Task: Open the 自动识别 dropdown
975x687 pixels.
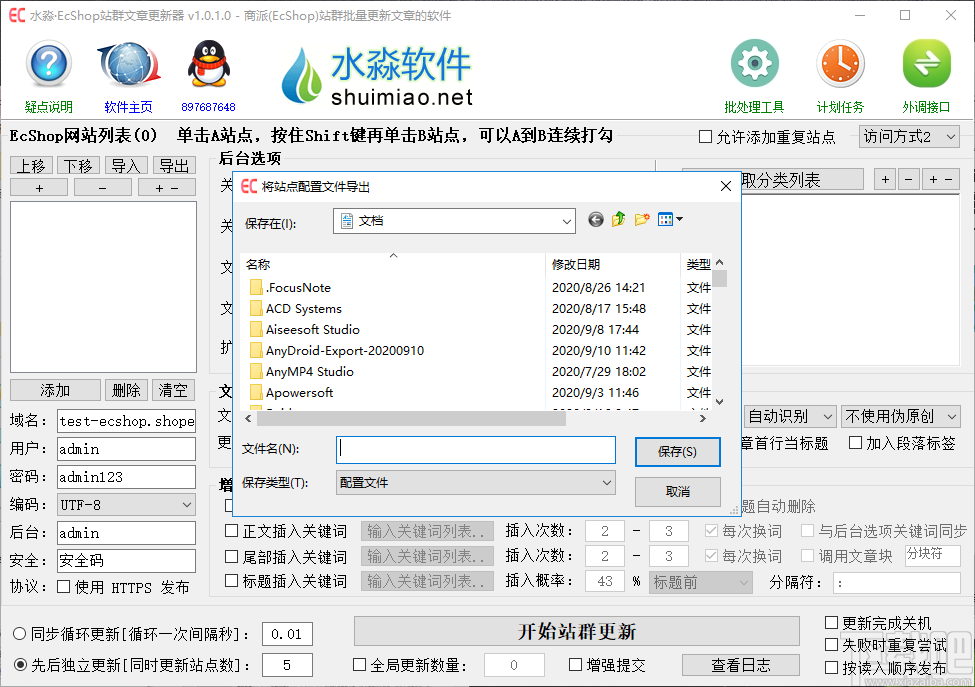Action: pyautogui.click(x=789, y=416)
